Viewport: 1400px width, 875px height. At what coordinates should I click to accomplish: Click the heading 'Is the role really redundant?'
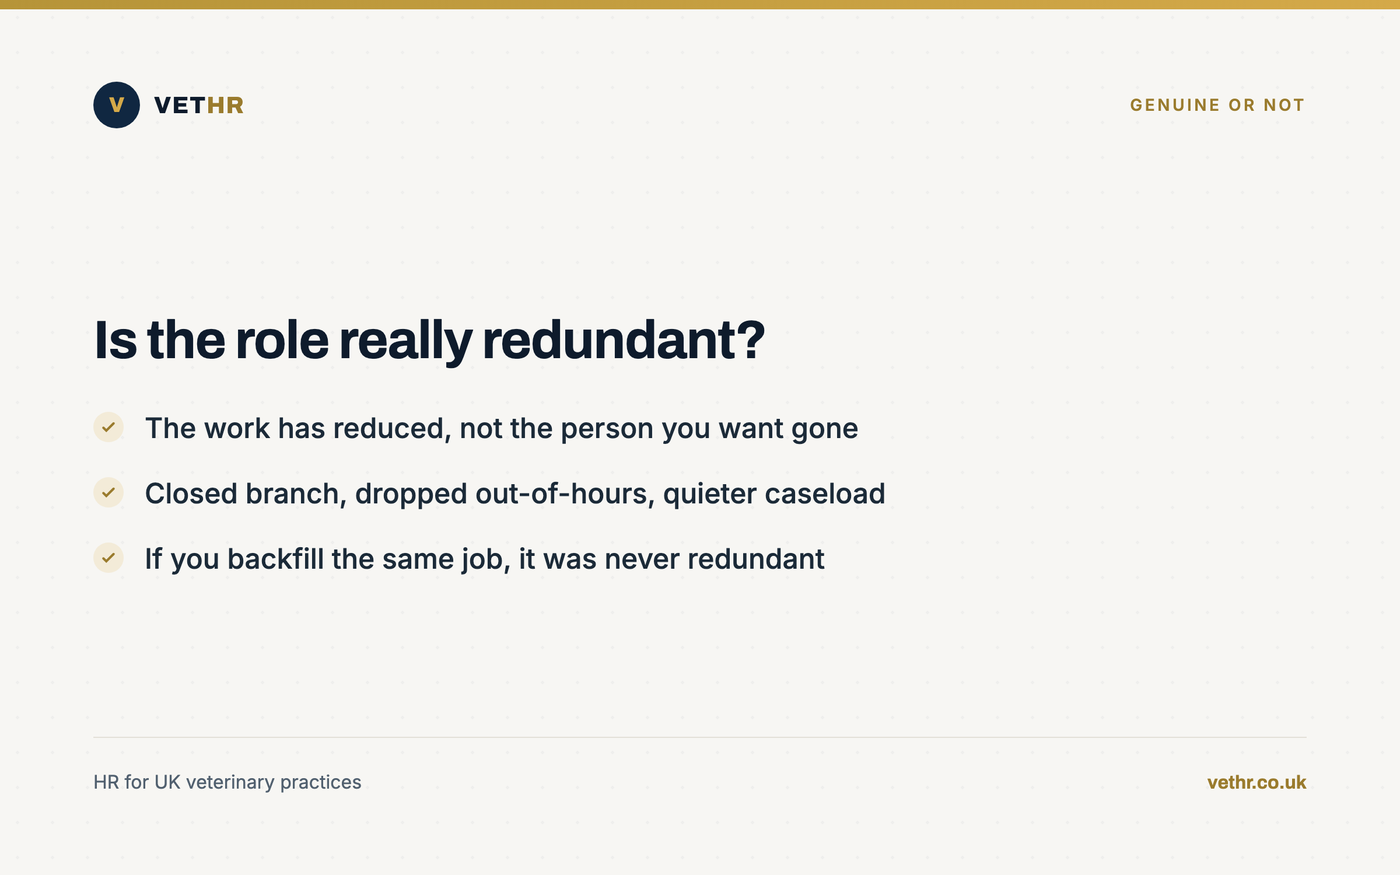429,340
